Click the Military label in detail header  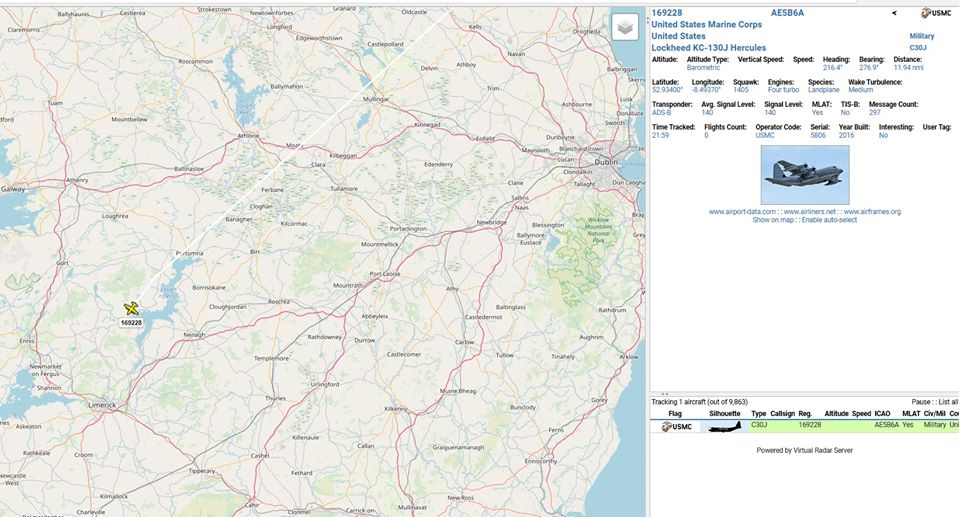pyautogui.click(x=921, y=36)
